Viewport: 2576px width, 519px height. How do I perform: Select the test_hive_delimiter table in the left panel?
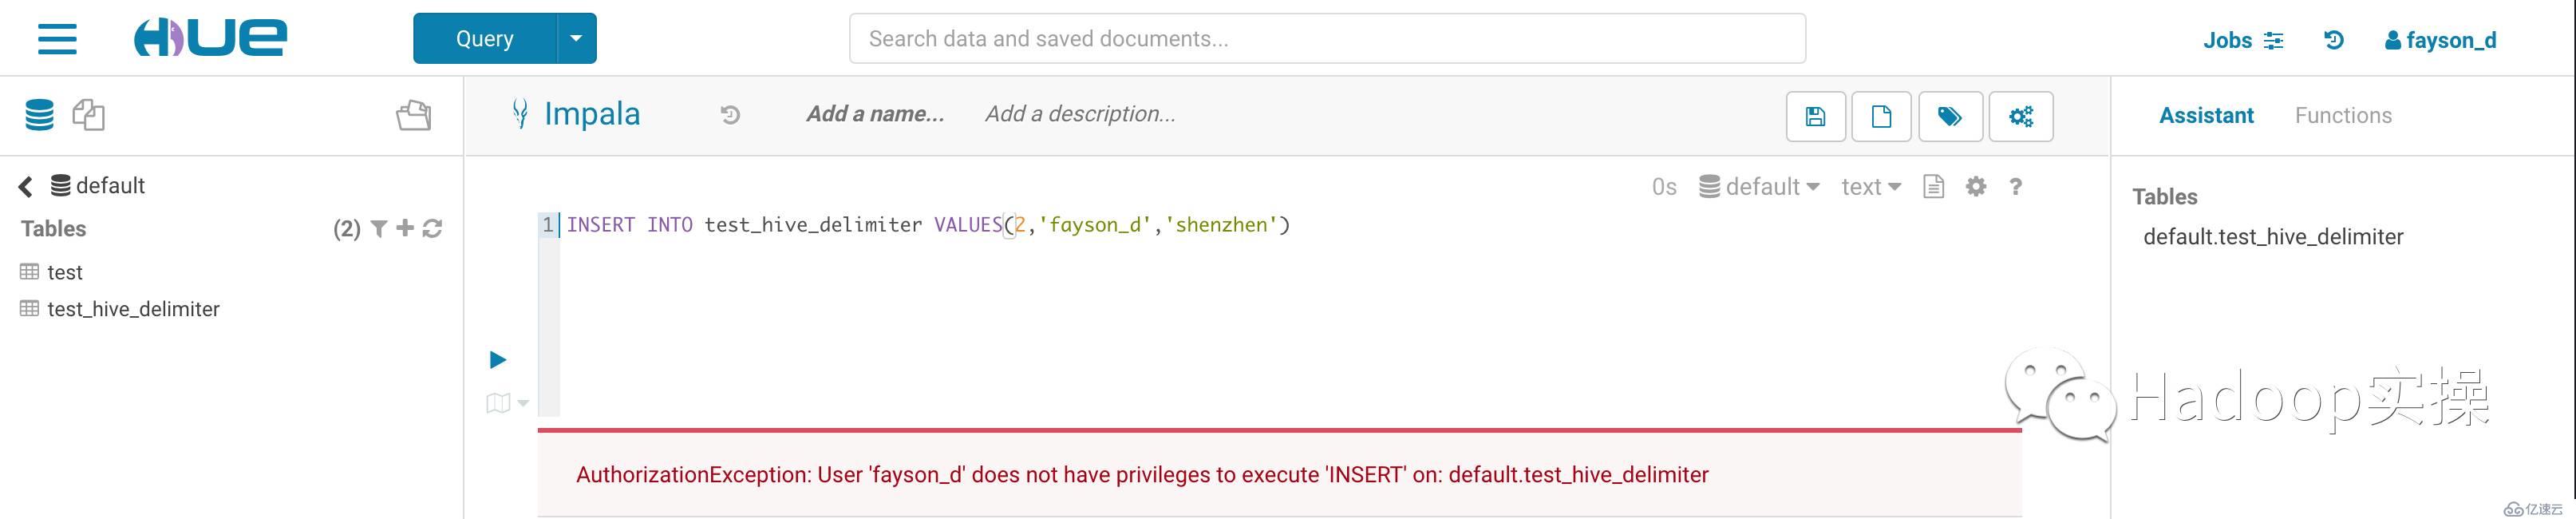click(133, 309)
